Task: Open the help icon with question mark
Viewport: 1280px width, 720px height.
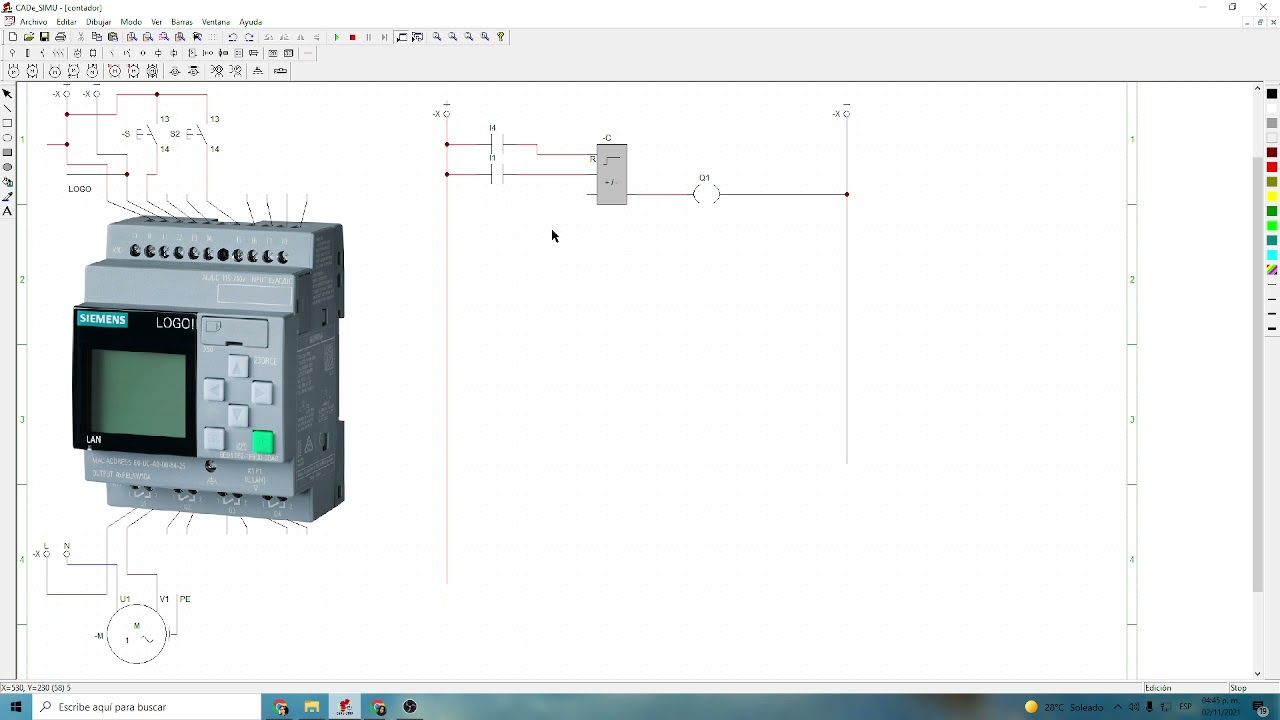Action: pyautogui.click(x=501, y=37)
